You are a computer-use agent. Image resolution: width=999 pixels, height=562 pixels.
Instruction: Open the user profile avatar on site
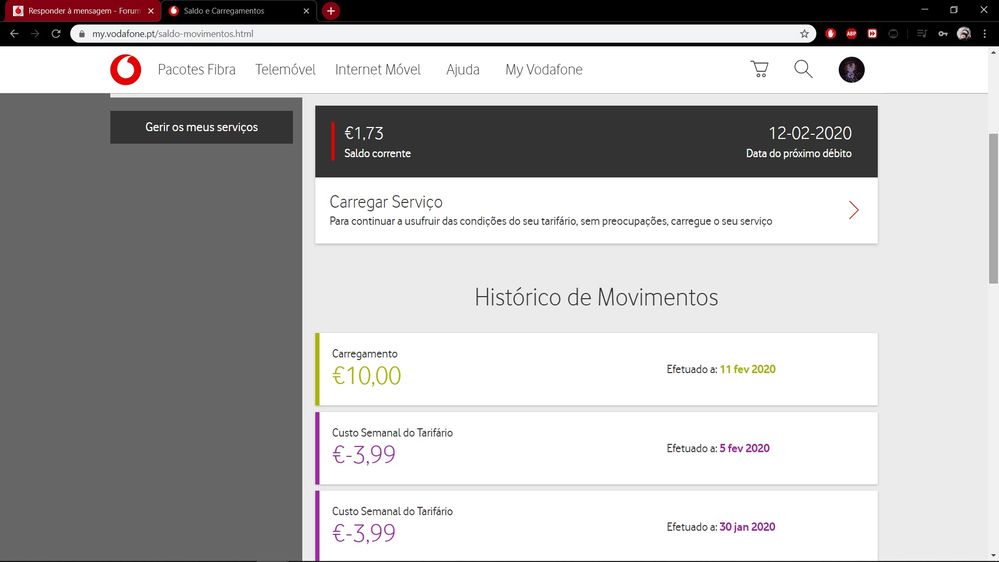851,69
